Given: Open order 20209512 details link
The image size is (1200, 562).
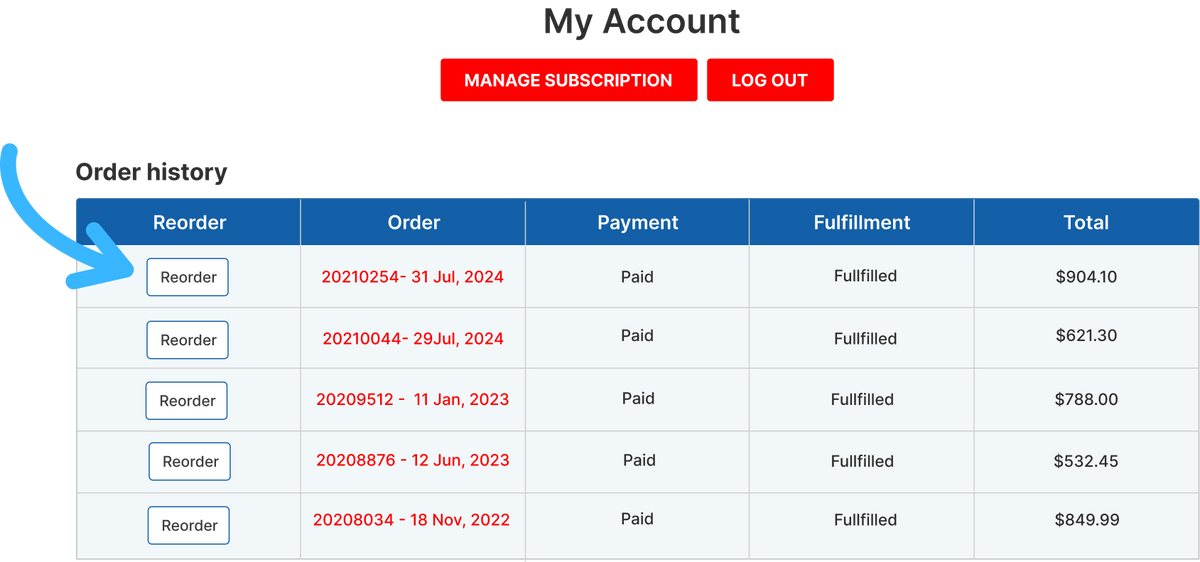Looking at the screenshot, I should (412, 399).
